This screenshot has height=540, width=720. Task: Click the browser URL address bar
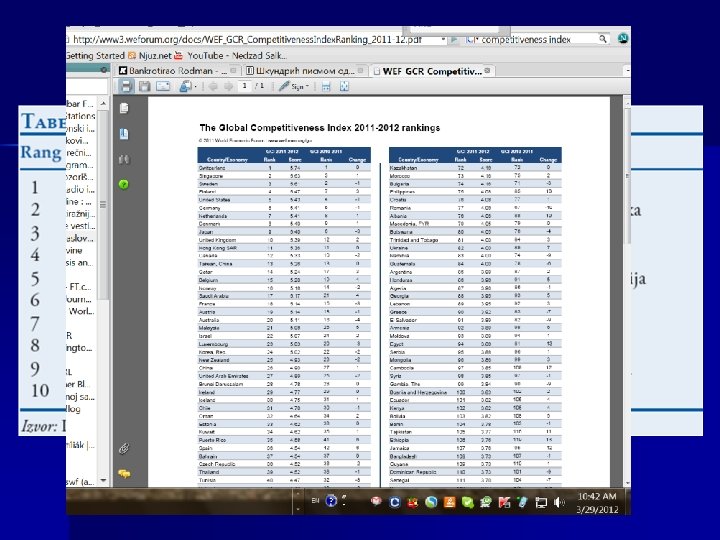click(253, 39)
